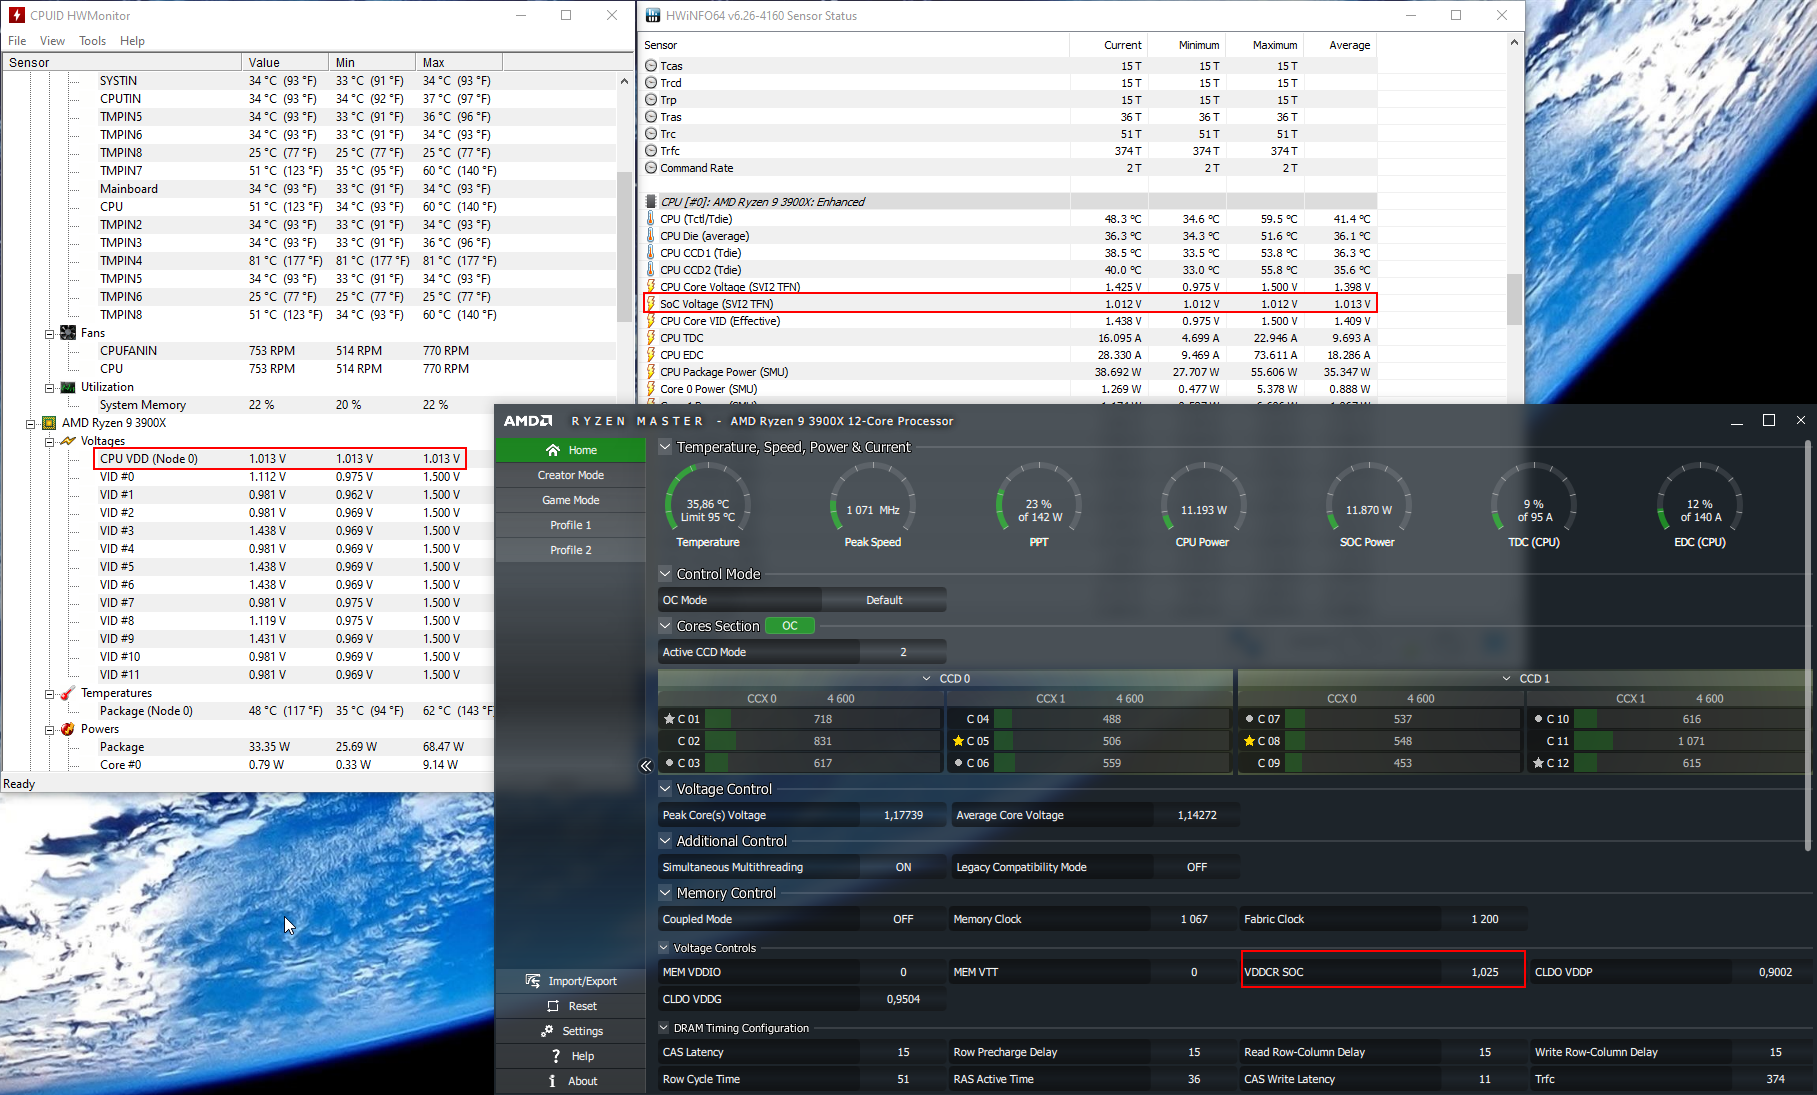Click the gold star next to core C 05
The image size is (1817, 1095).
[958, 741]
